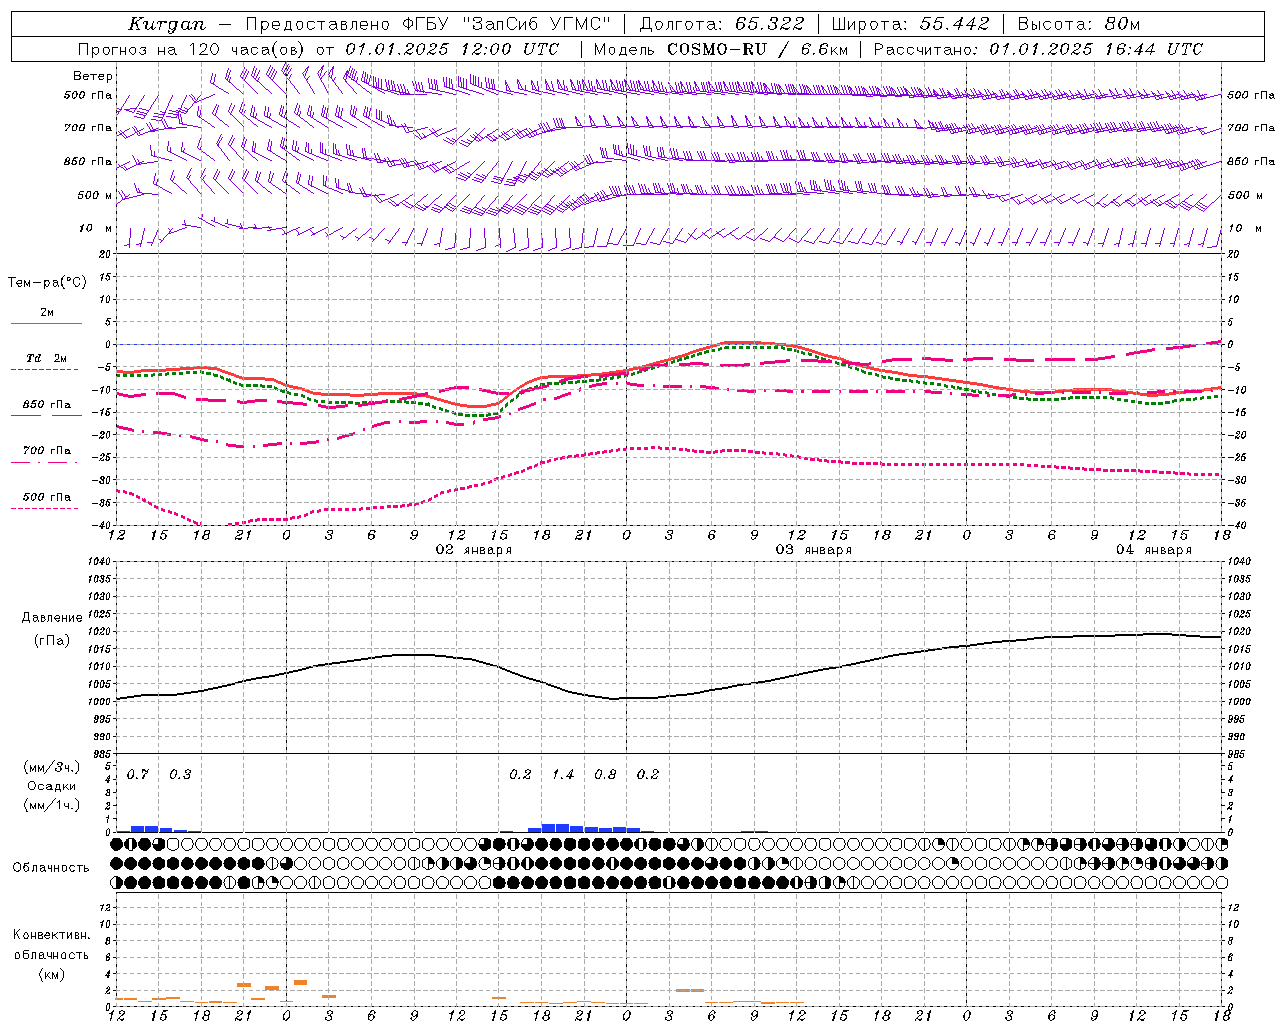1280x1024 pixels.
Task: Select the latitude value "Широта: 55.442"
Action: coord(910,24)
